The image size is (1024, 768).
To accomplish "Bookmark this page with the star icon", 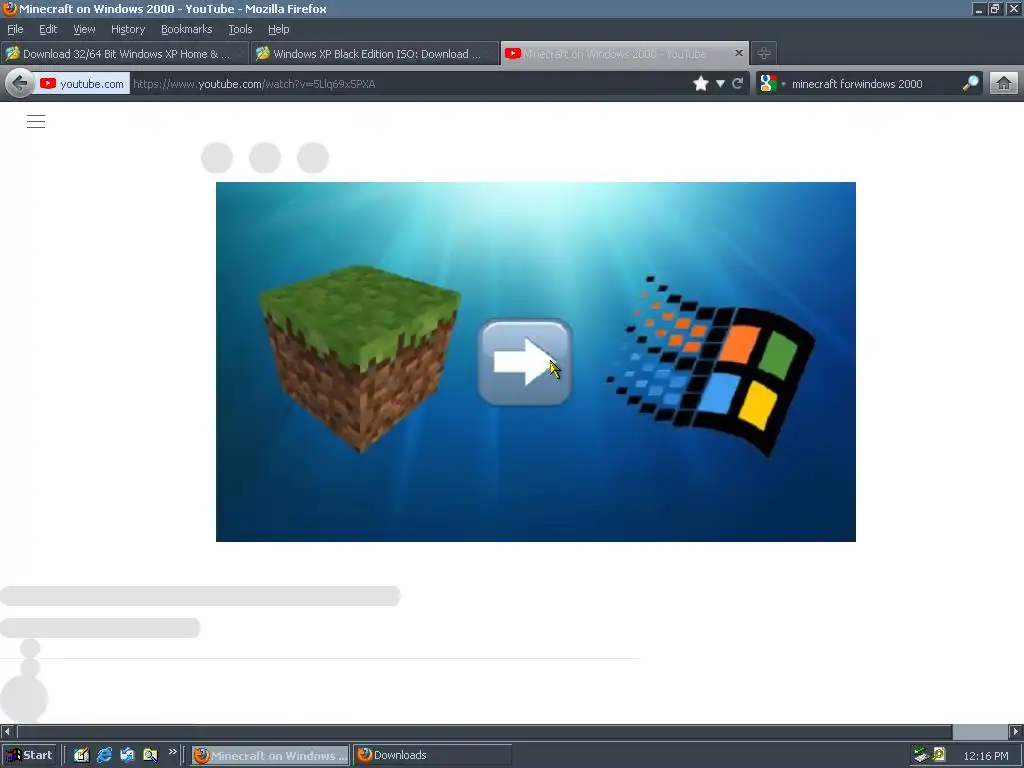I will pyautogui.click(x=701, y=84).
